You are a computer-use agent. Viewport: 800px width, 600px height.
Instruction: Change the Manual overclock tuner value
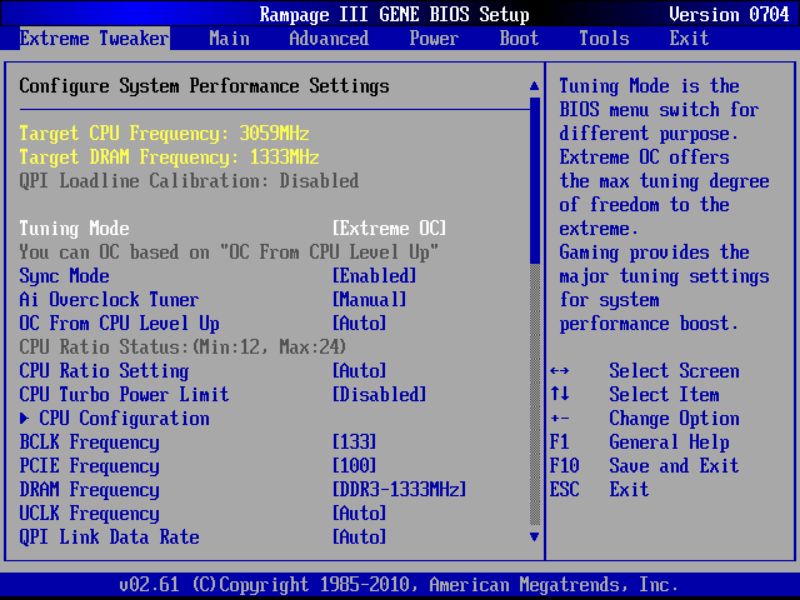[369, 299]
